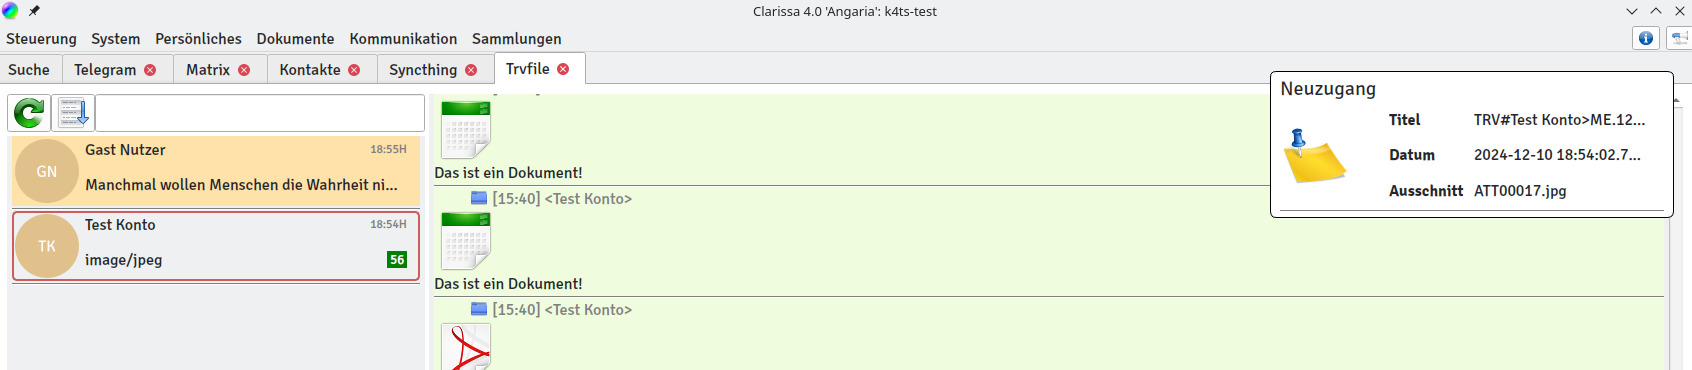Click the yellow pinned note icon
Viewport: 1692px width, 370px height.
(1314, 156)
